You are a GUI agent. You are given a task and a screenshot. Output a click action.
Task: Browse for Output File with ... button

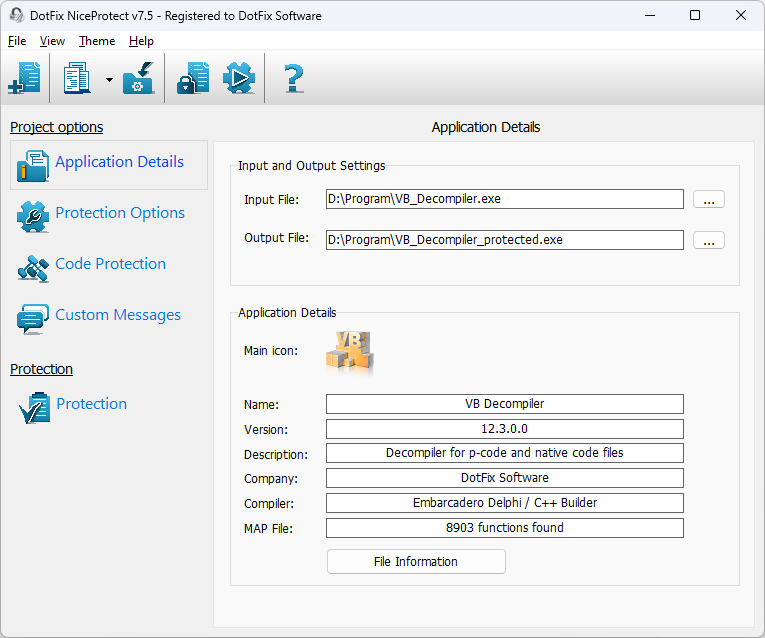click(709, 240)
